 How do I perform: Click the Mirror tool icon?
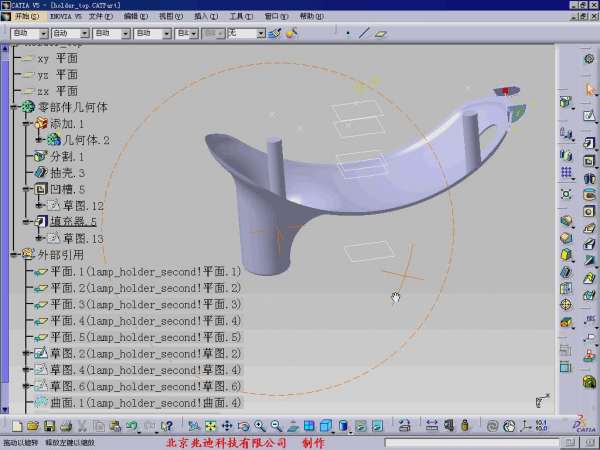[566, 155]
